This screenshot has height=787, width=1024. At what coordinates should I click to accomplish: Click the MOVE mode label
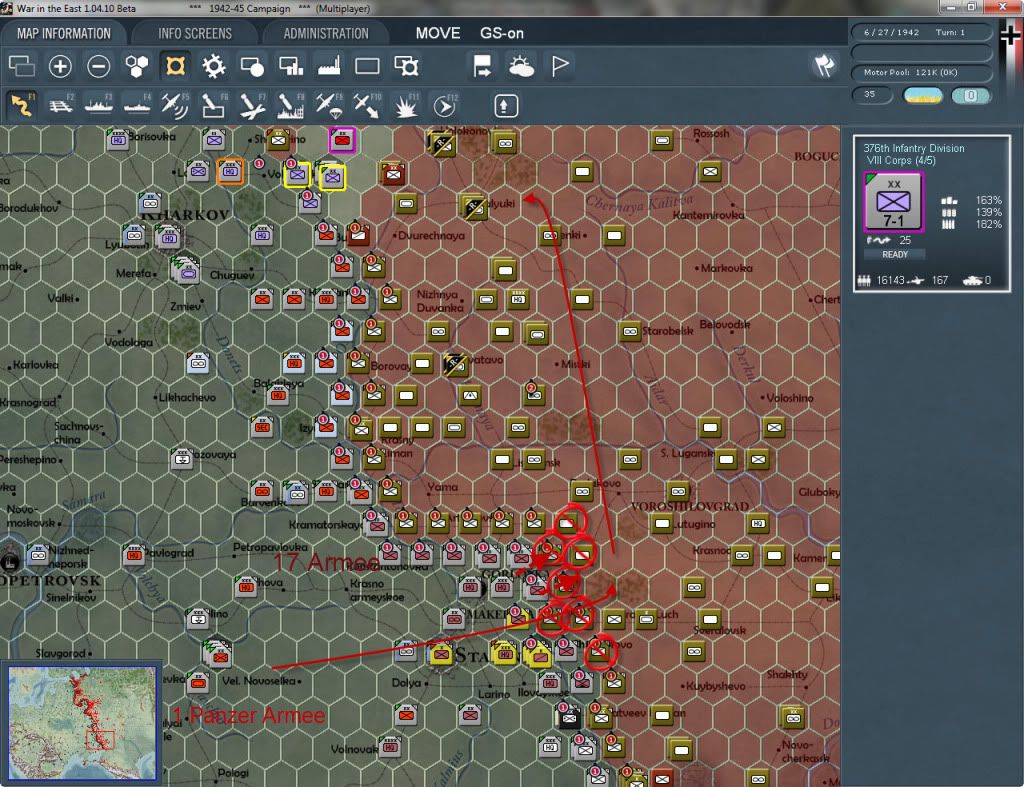coord(438,33)
